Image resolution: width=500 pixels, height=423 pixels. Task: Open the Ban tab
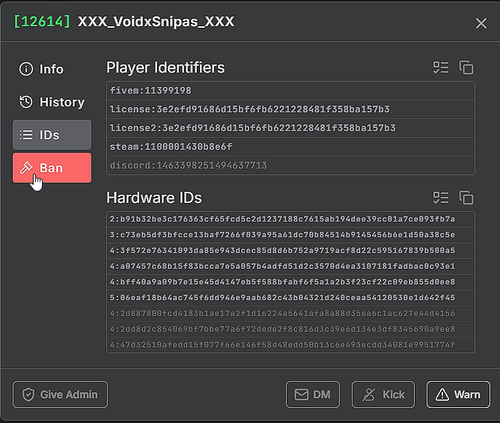pos(52,168)
